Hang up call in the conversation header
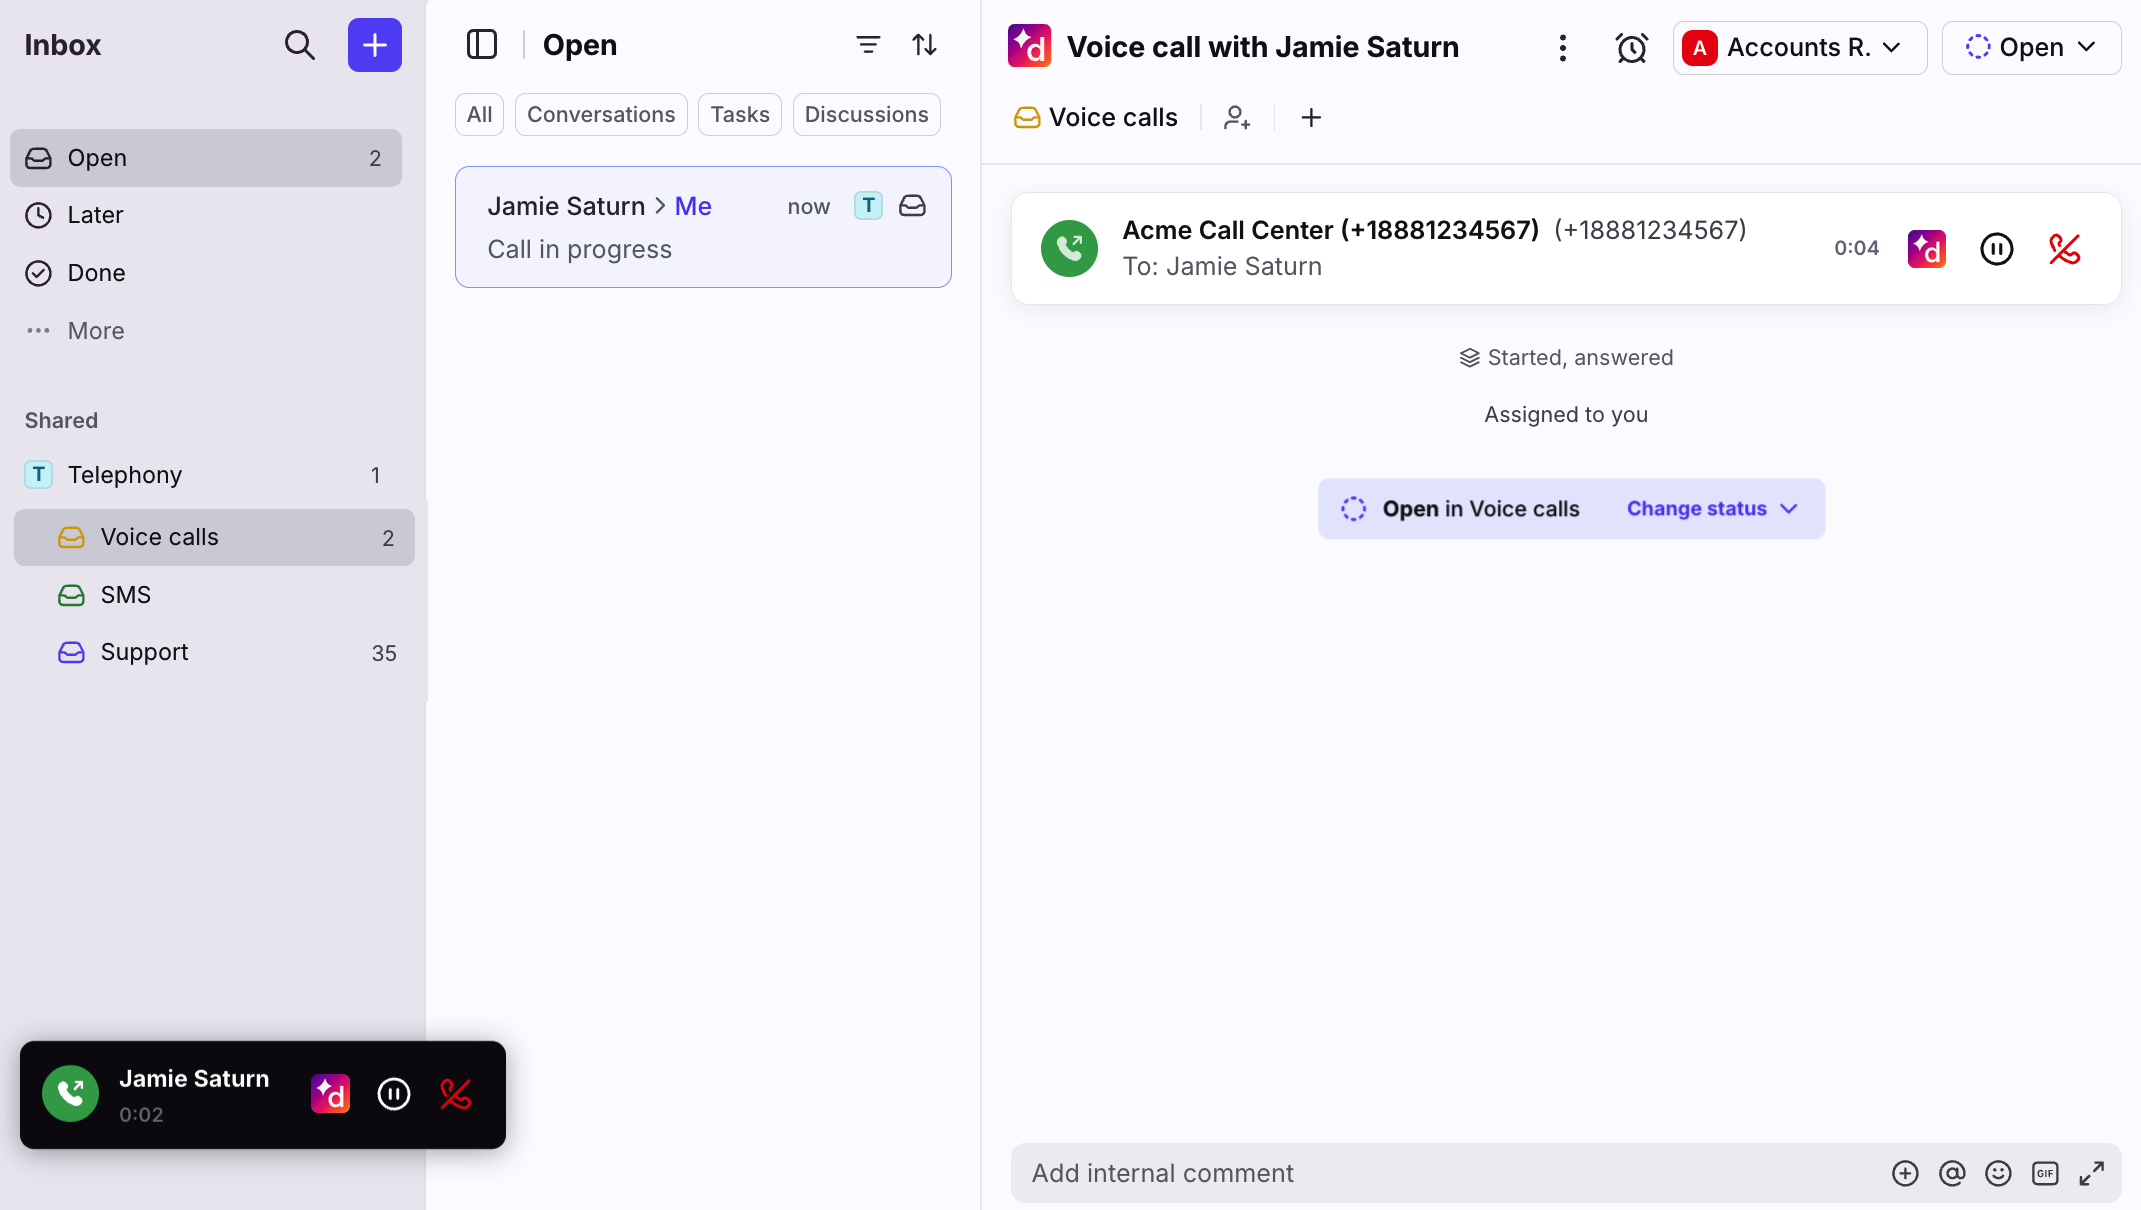 pyautogui.click(x=2064, y=248)
